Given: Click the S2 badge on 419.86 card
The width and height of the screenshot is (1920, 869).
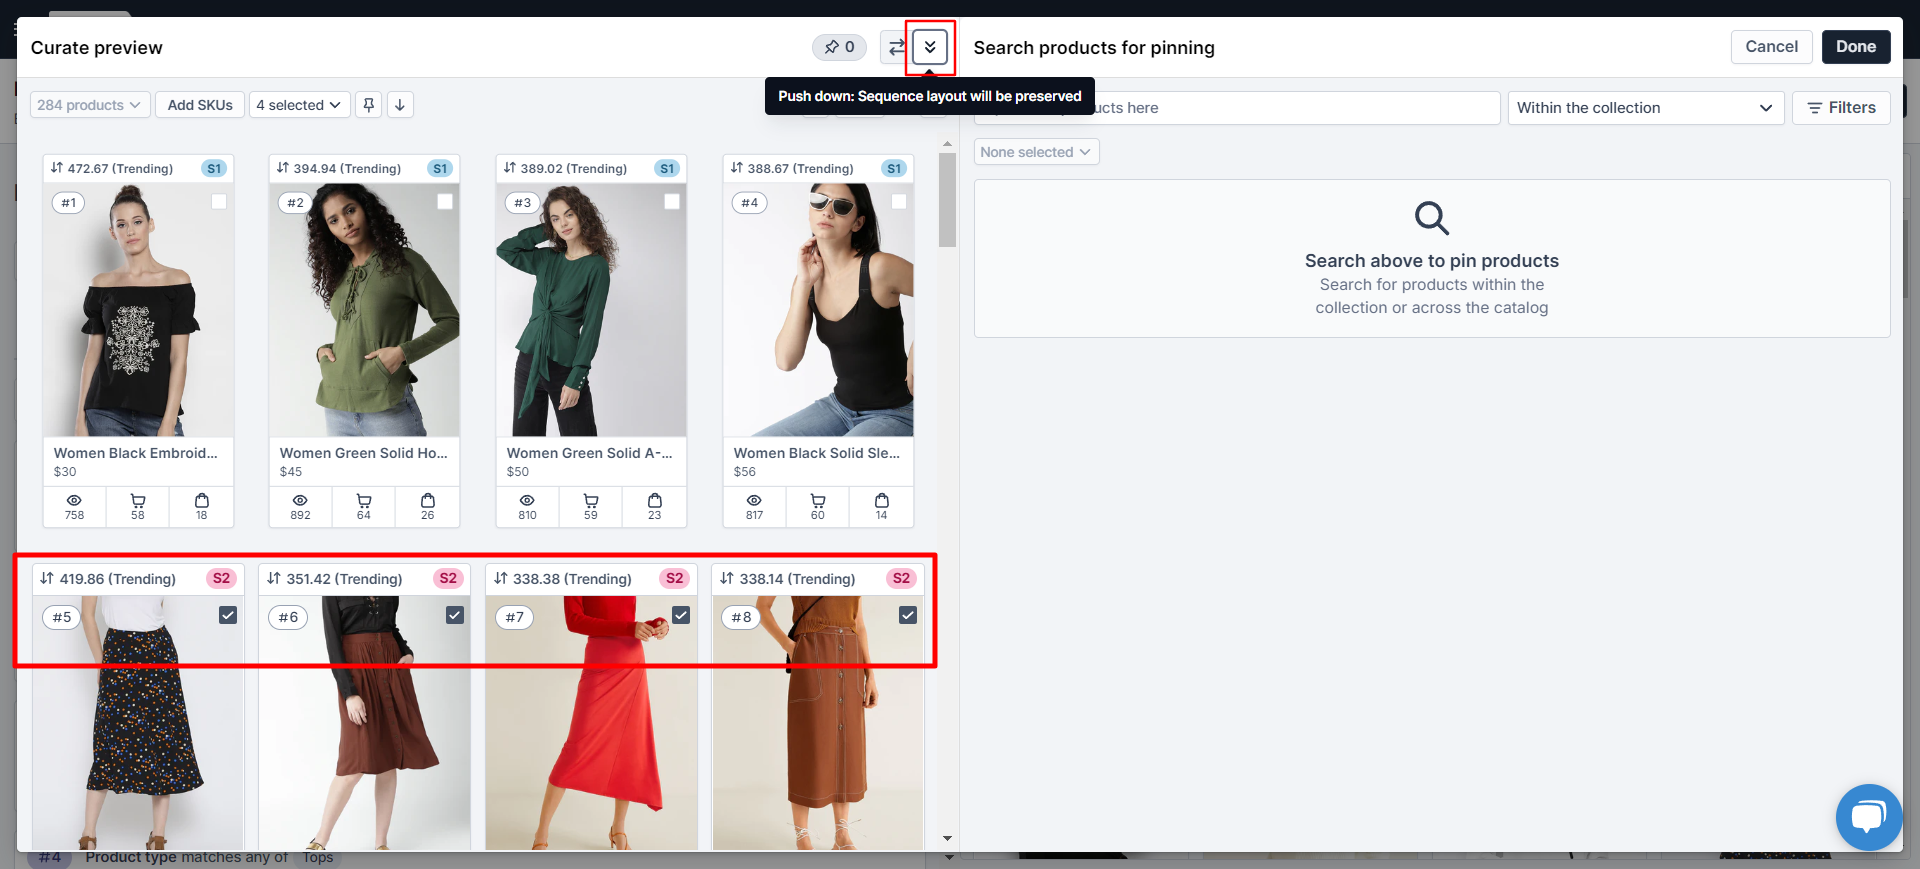Looking at the screenshot, I should pyautogui.click(x=221, y=578).
